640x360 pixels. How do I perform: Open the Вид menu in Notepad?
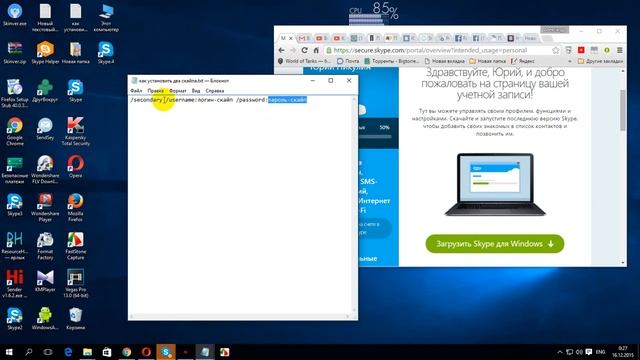point(196,91)
